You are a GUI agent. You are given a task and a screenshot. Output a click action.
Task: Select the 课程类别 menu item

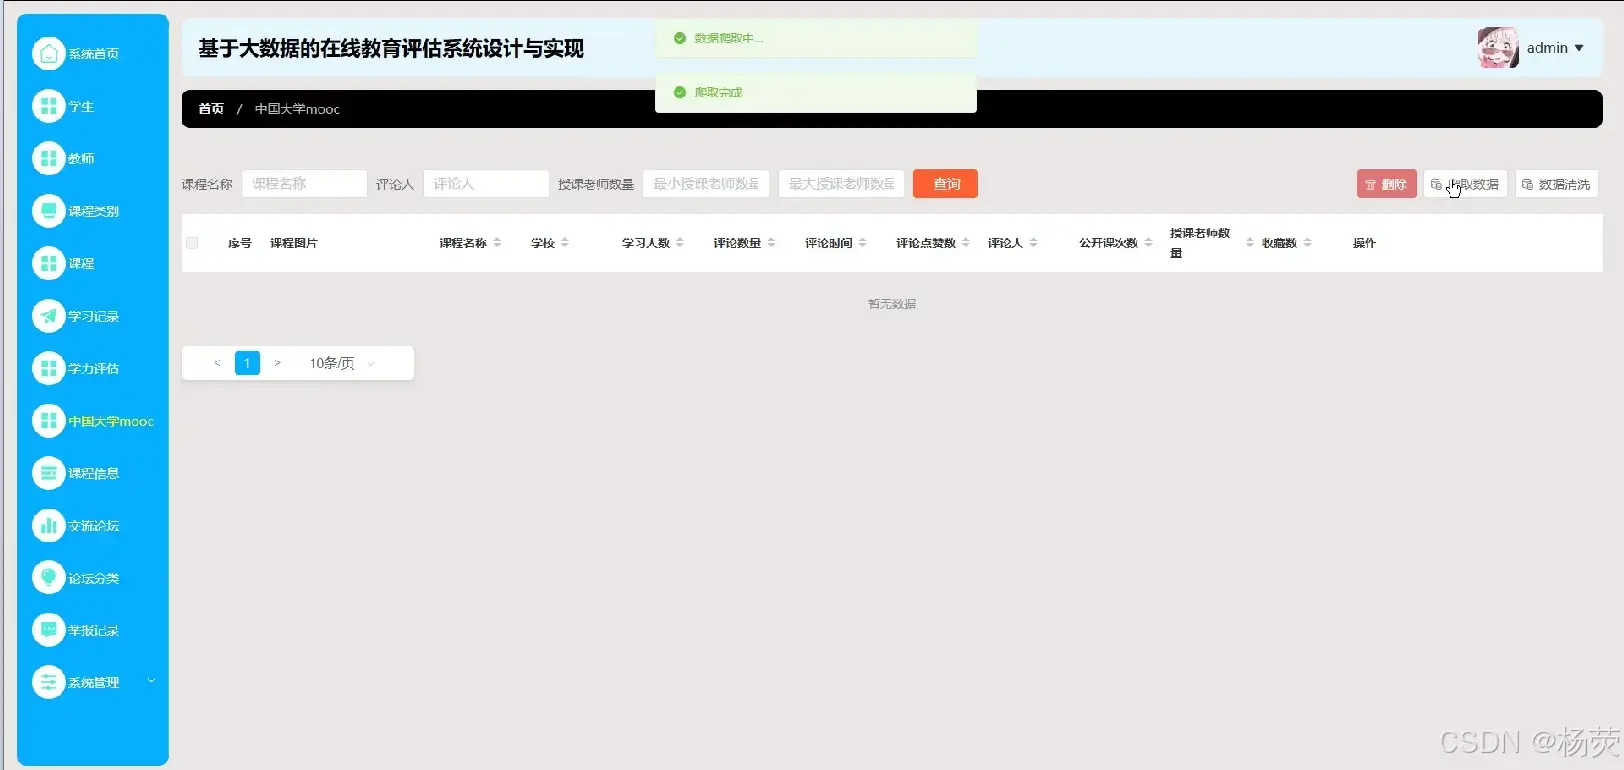[93, 211]
